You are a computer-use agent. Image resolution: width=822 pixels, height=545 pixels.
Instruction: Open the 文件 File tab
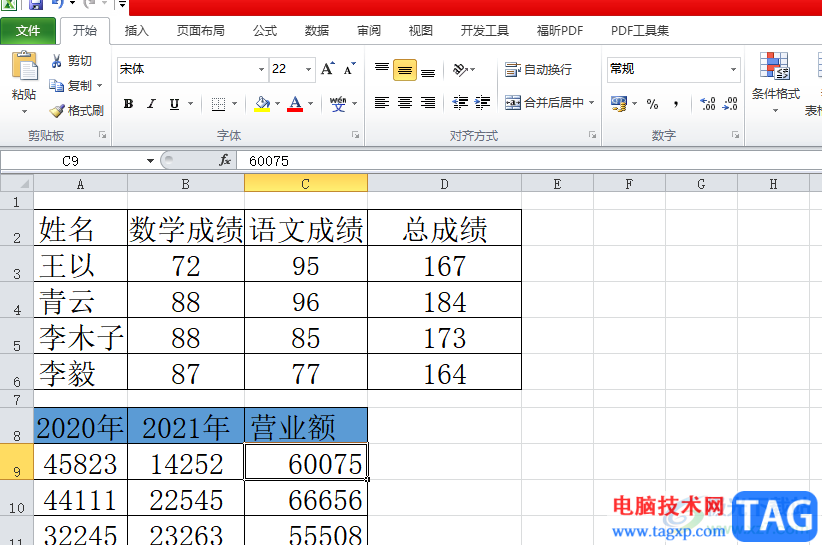(28, 30)
